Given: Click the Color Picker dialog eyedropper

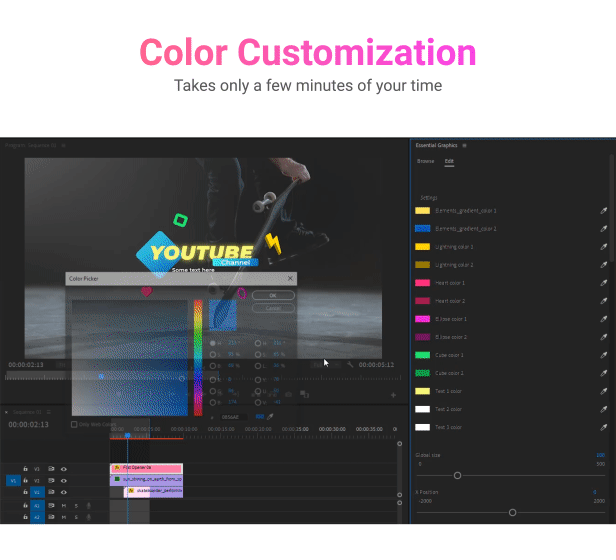Looking at the screenshot, I should (270, 416).
